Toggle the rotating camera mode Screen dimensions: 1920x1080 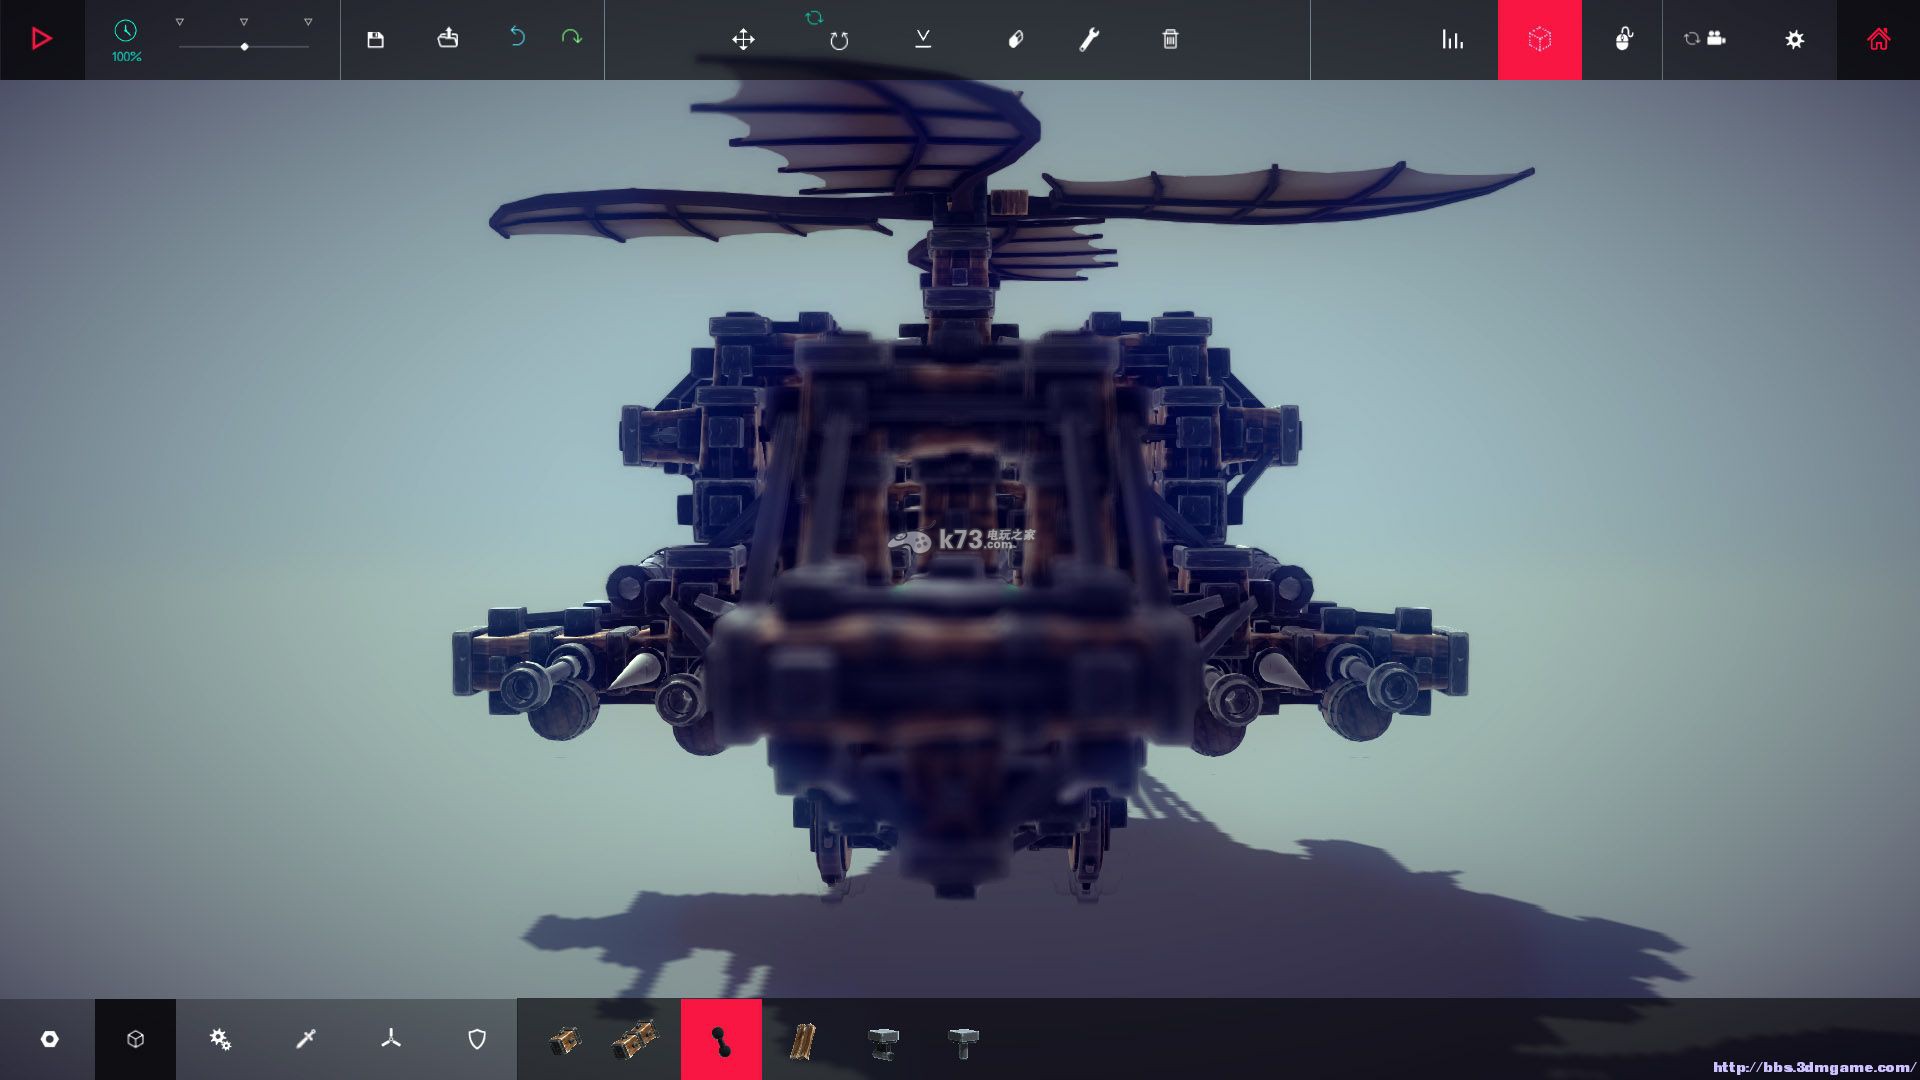[1704, 39]
